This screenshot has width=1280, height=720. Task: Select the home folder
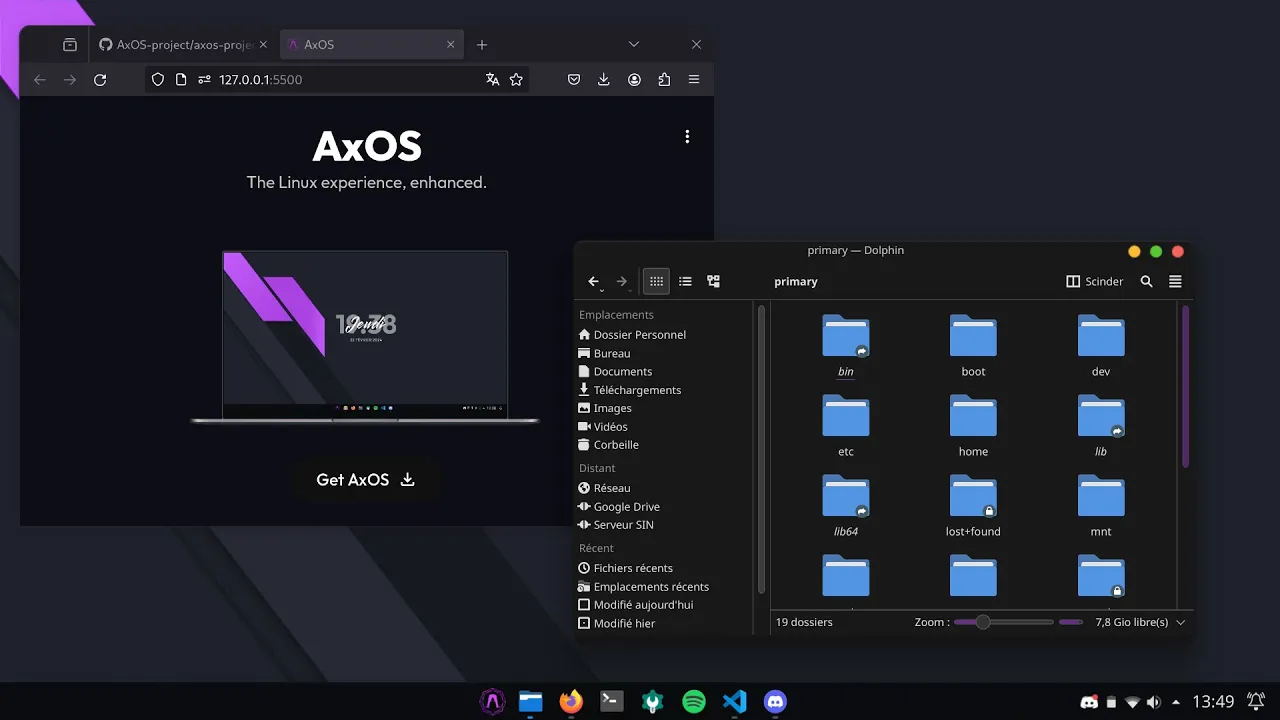[x=973, y=426]
